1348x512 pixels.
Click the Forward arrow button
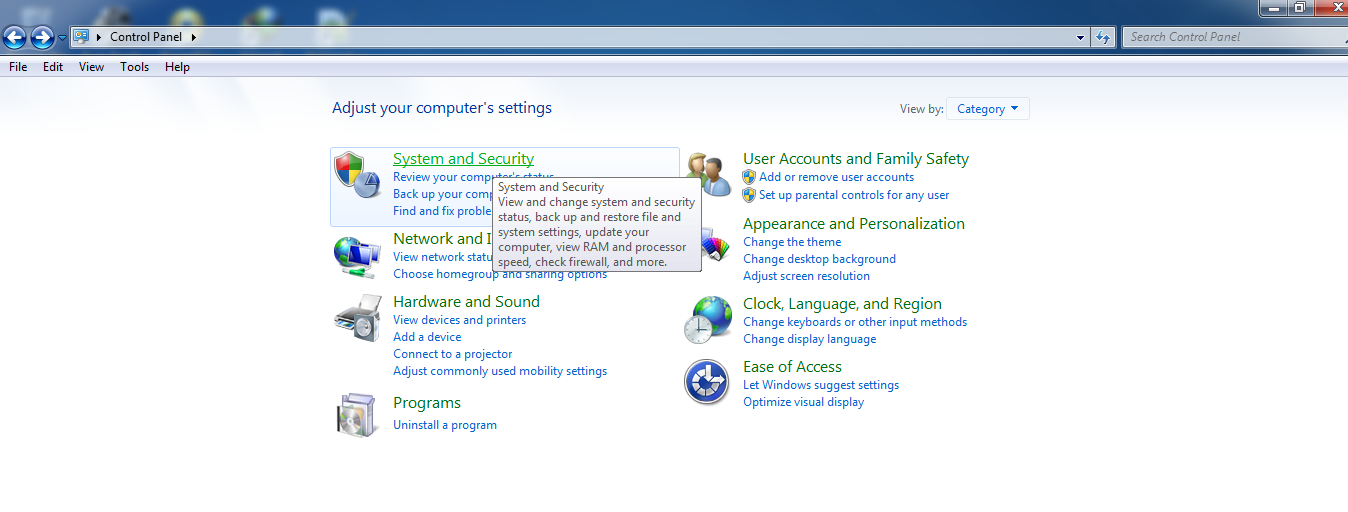tap(42, 38)
